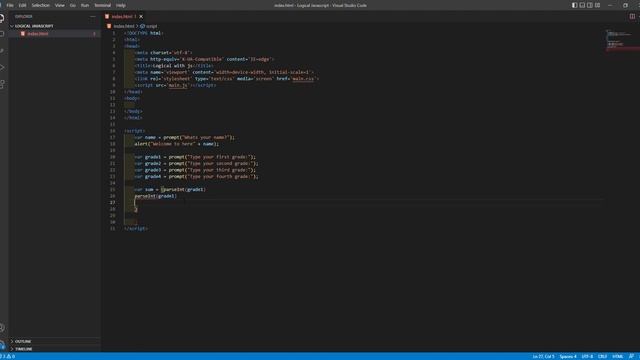Click line number 16 in gutter
This screenshot has width=640, height=360.
pyautogui.click(x=113, y=131)
